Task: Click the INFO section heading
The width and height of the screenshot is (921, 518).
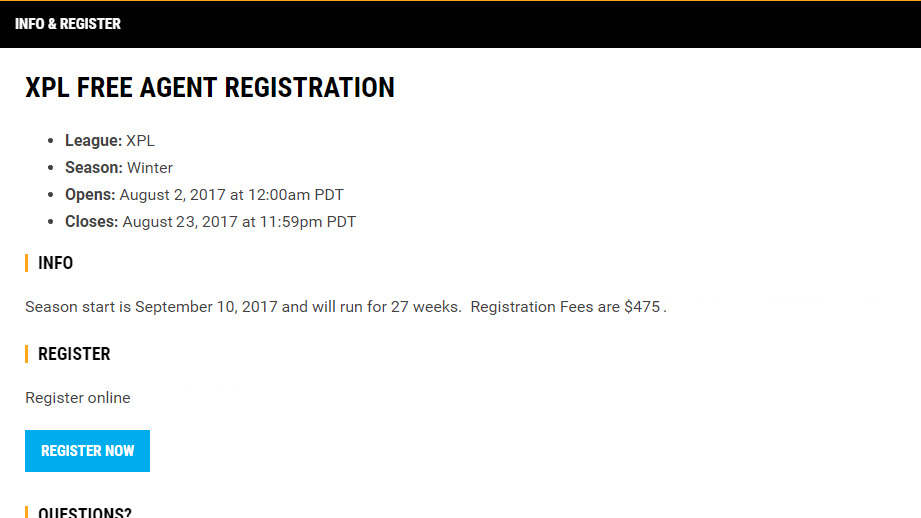Action: [55, 263]
